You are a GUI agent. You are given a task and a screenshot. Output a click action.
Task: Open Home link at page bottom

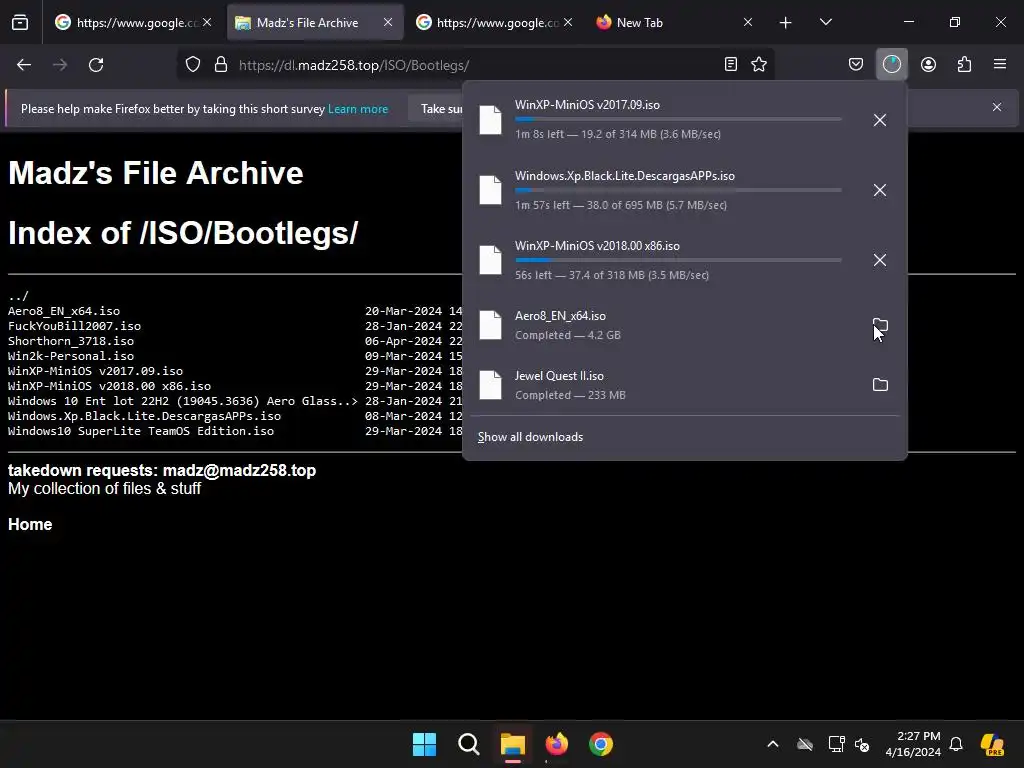[x=30, y=524]
